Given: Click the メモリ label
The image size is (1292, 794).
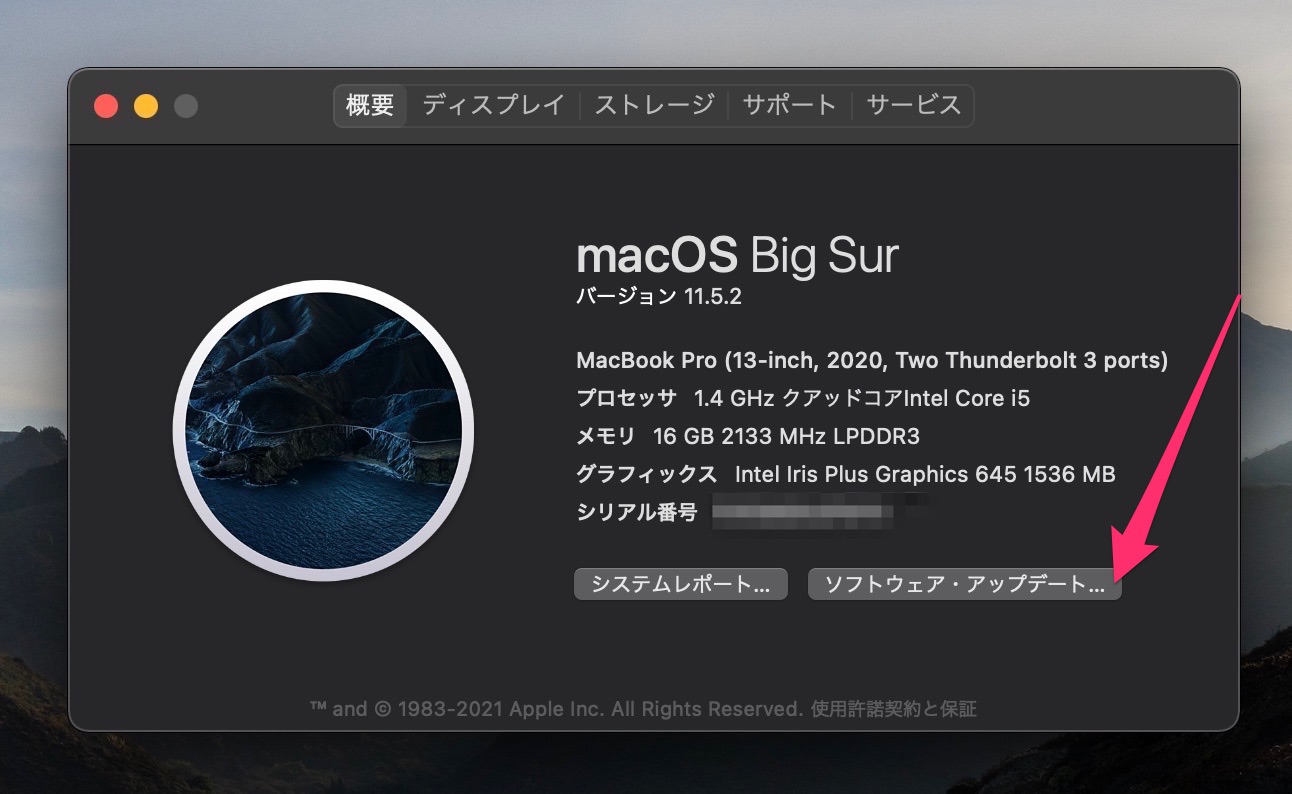Looking at the screenshot, I should tap(606, 436).
